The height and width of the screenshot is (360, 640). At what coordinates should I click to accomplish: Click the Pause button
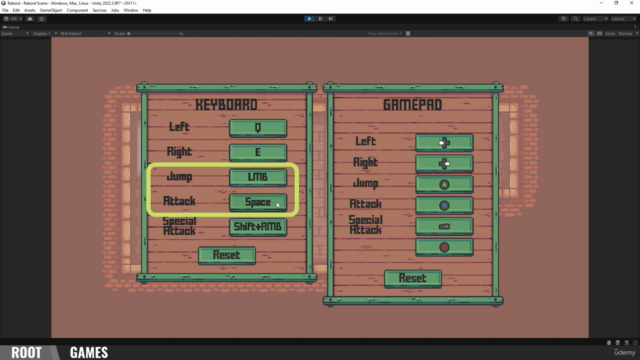(x=320, y=19)
